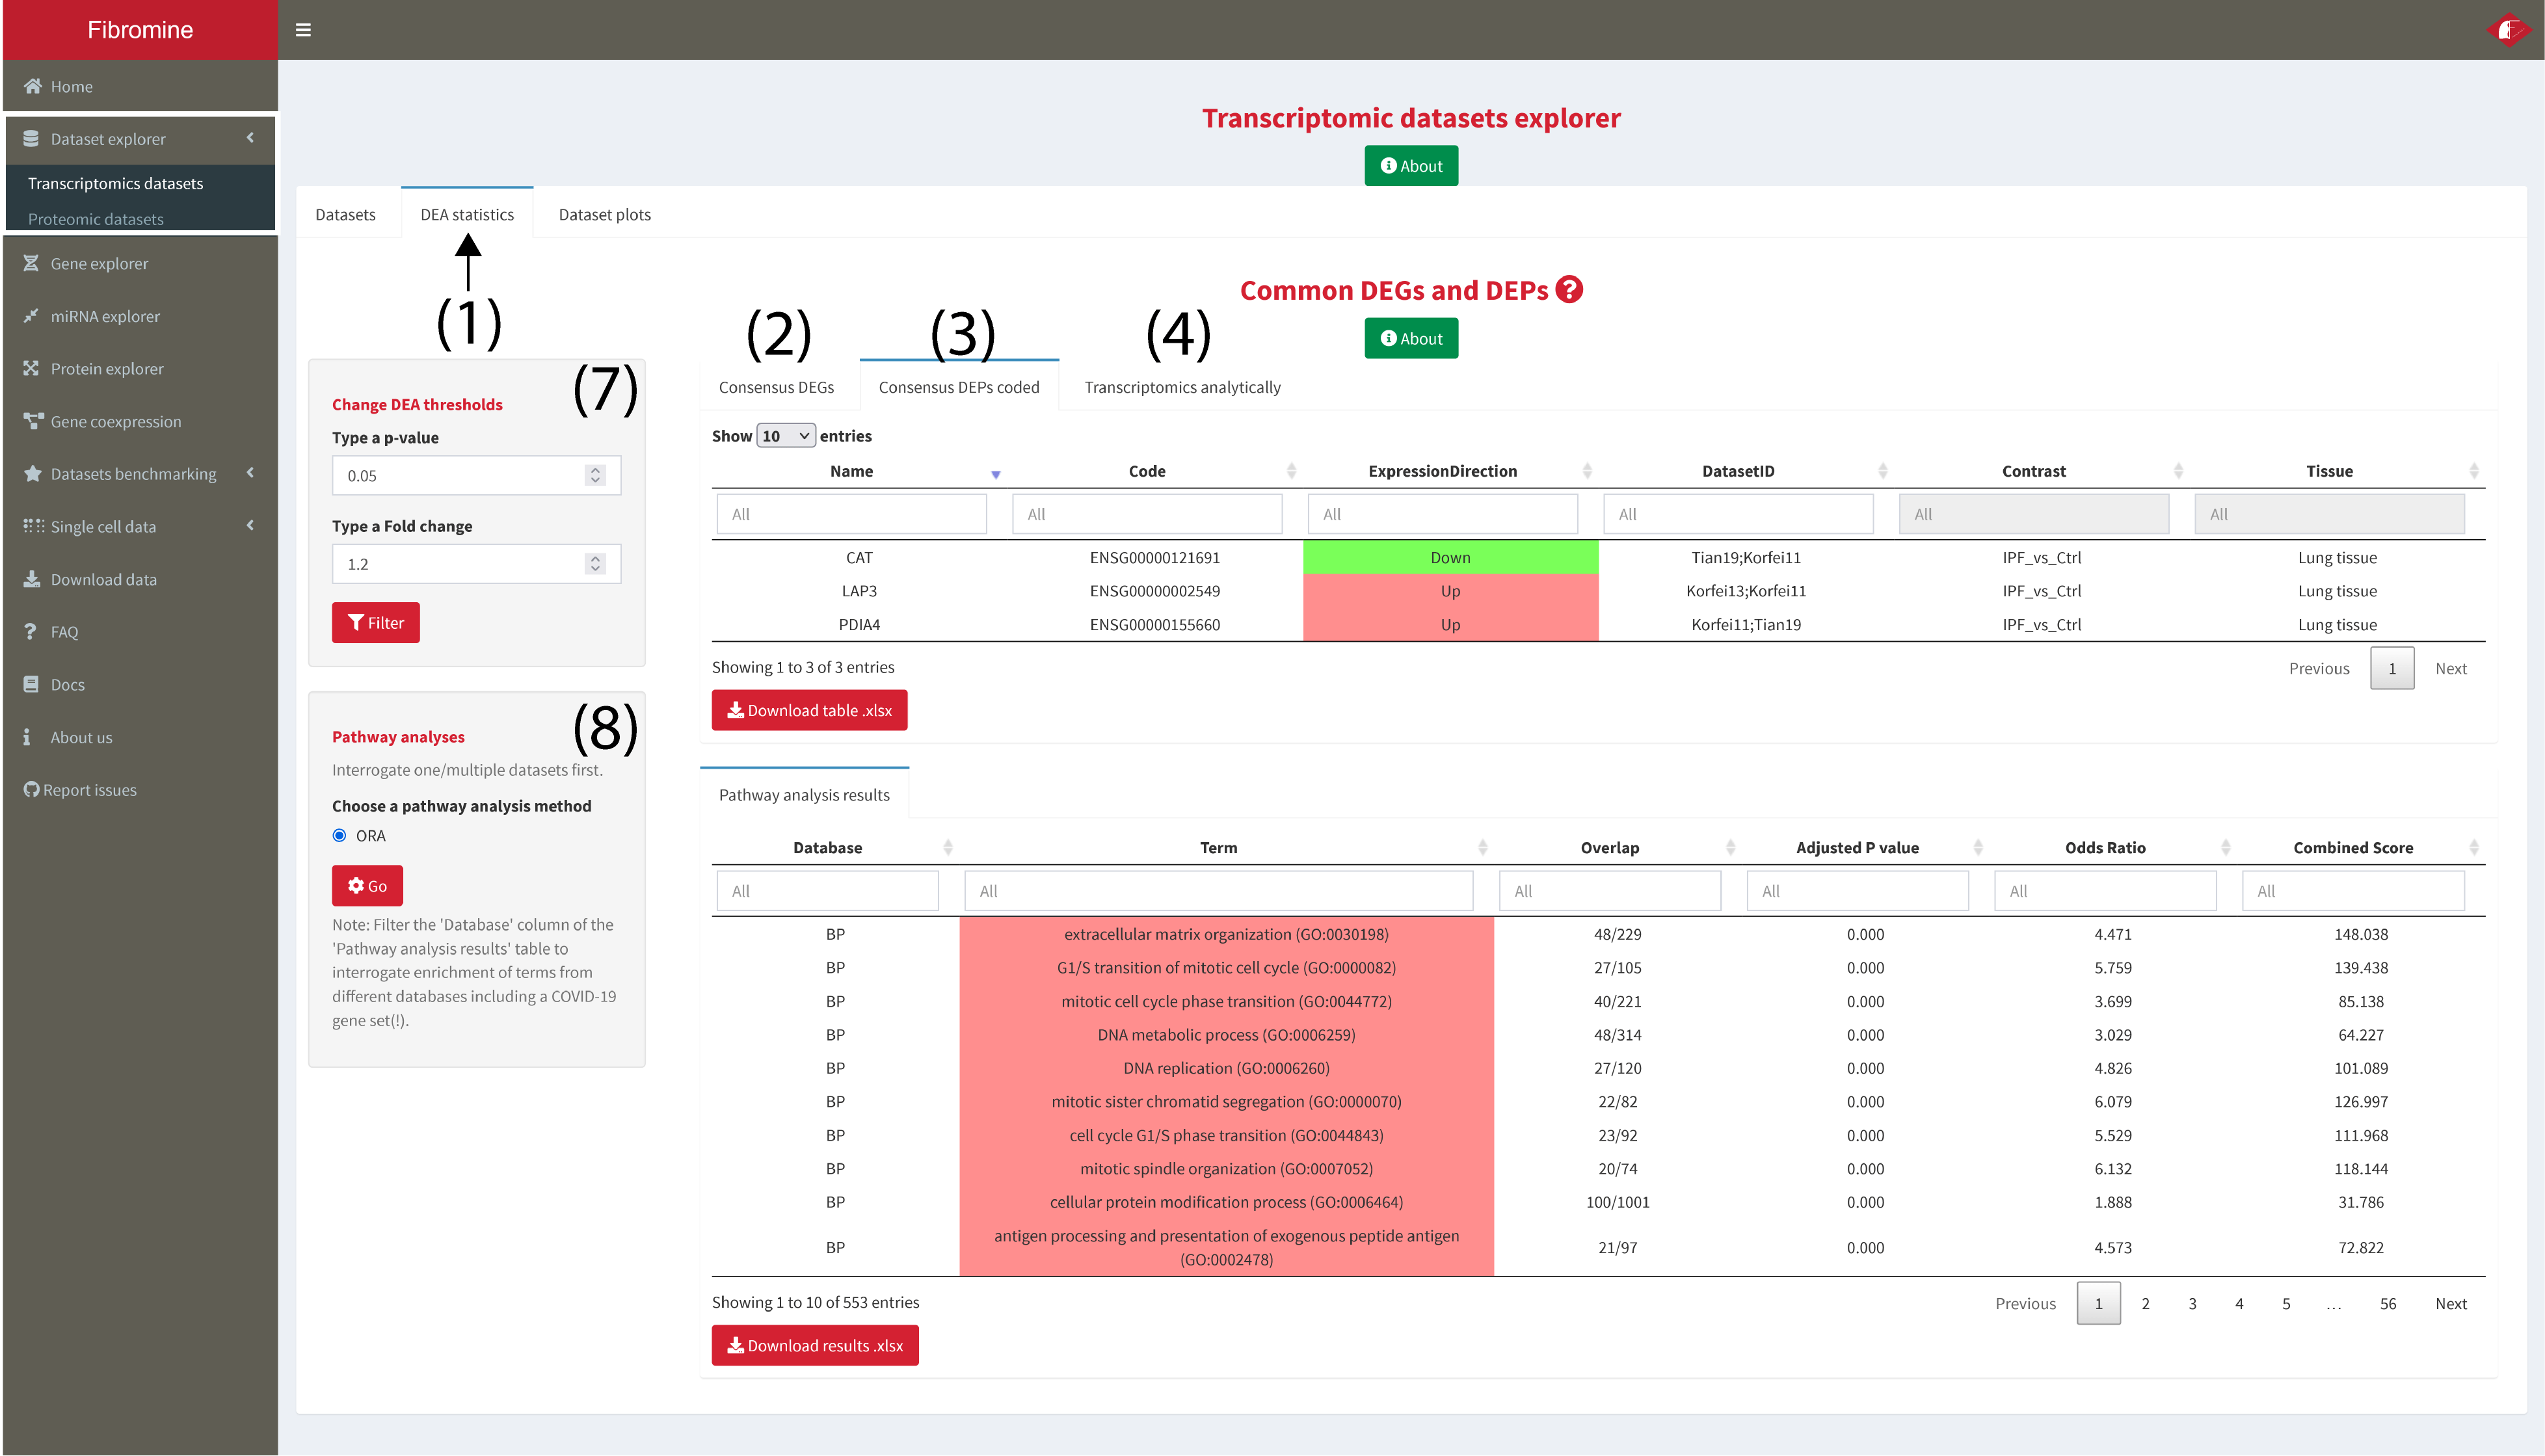The image size is (2545, 1456).
Task: Click the GitHub Report issues icon
Action: pyautogui.click(x=31, y=790)
